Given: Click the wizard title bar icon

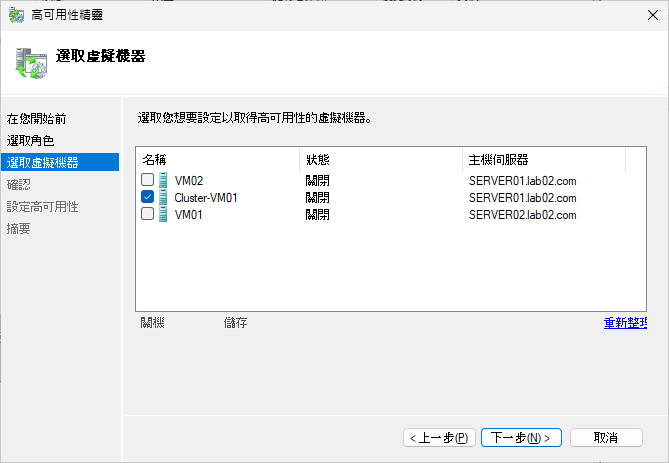Looking at the screenshot, I should (17, 14).
